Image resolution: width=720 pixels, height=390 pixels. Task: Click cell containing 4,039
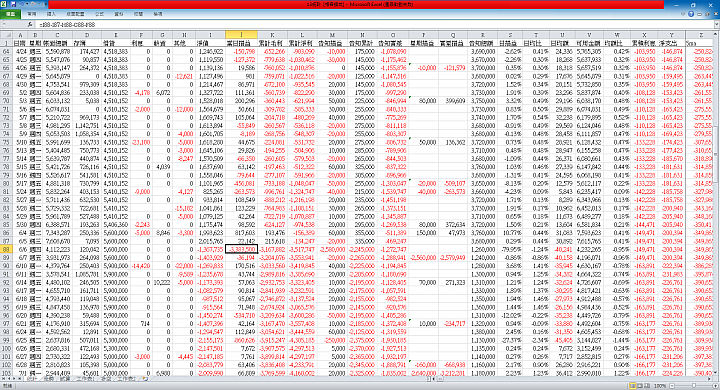[163, 167]
